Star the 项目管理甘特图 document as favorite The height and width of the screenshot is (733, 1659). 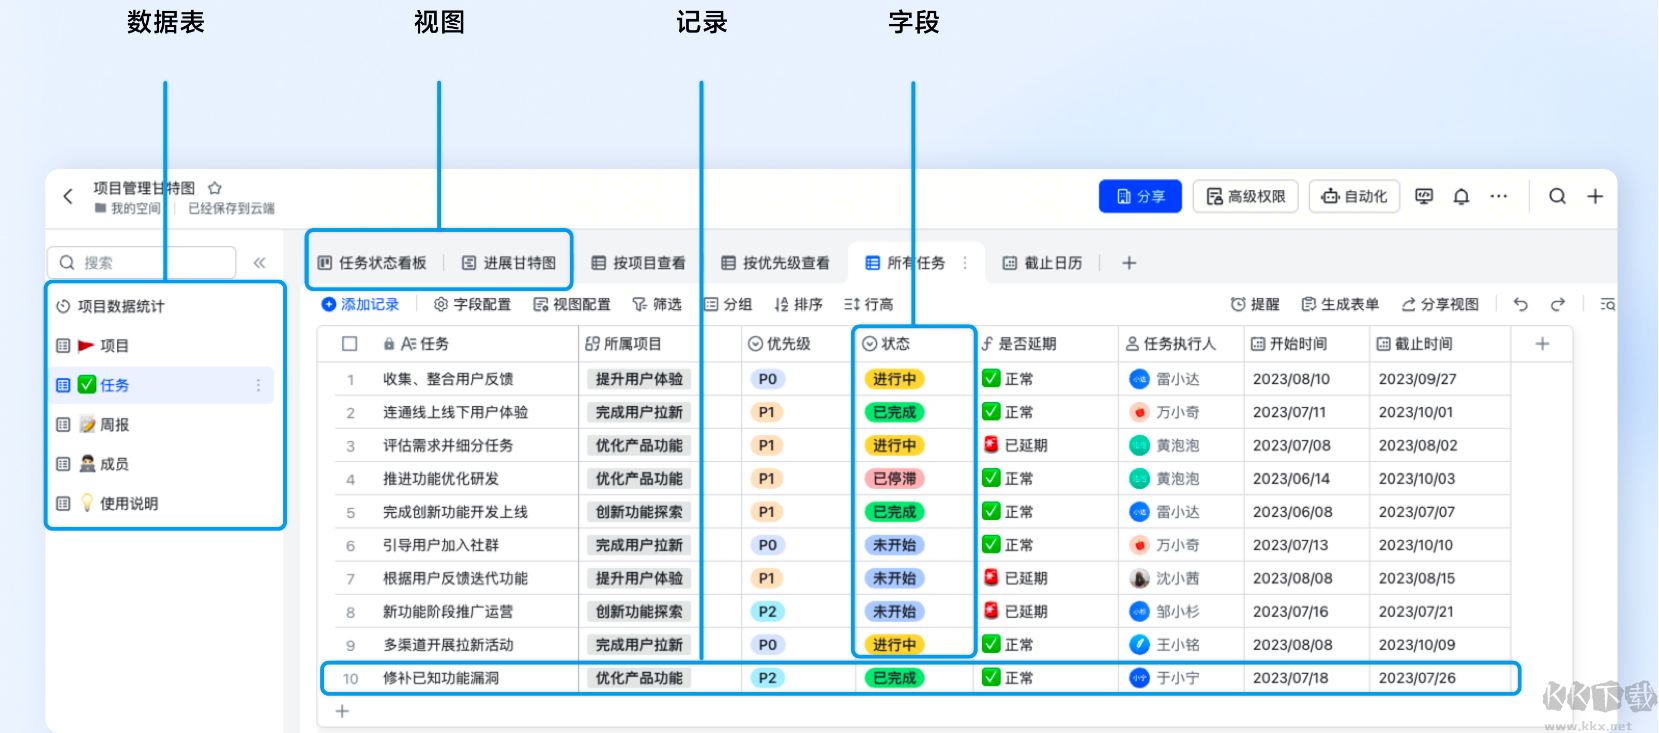pos(215,188)
